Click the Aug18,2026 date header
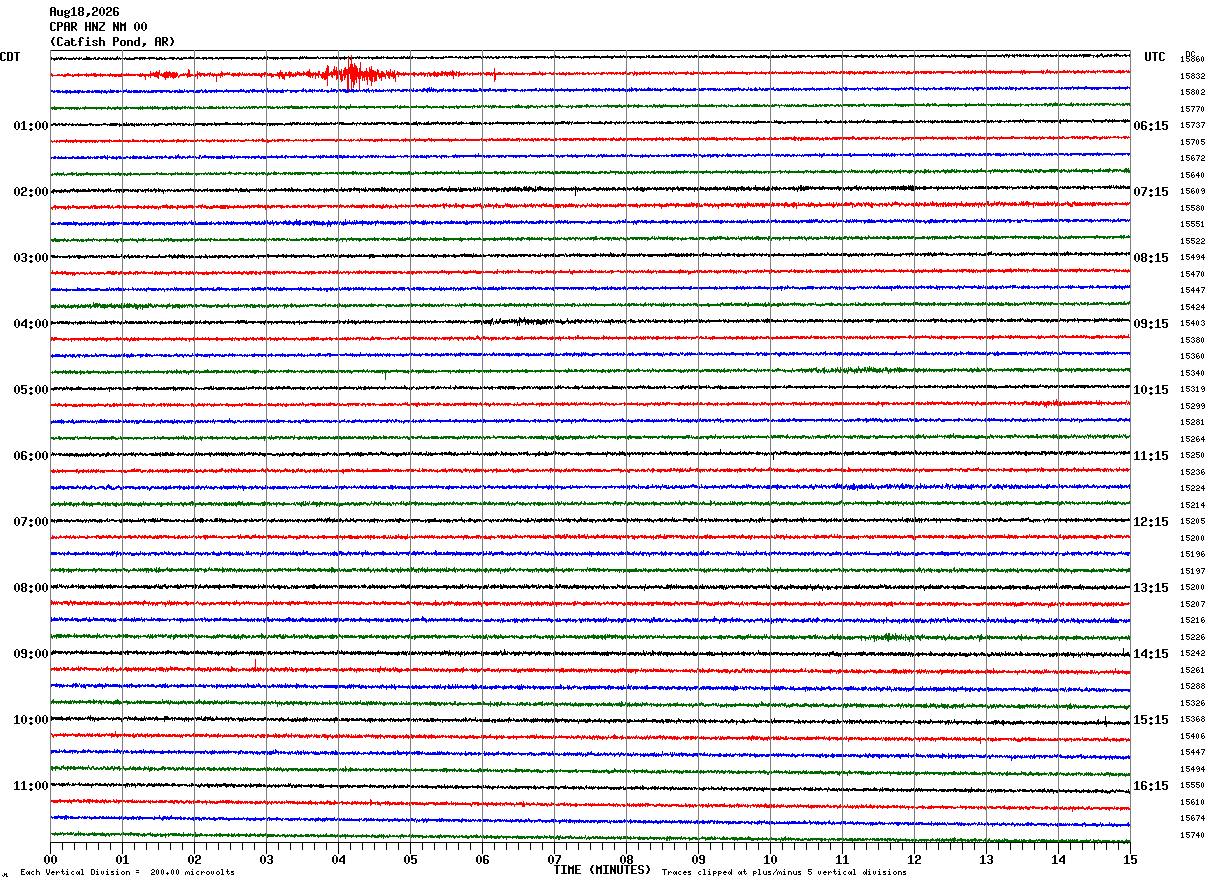1210x886 pixels. (x=84, y=12)
